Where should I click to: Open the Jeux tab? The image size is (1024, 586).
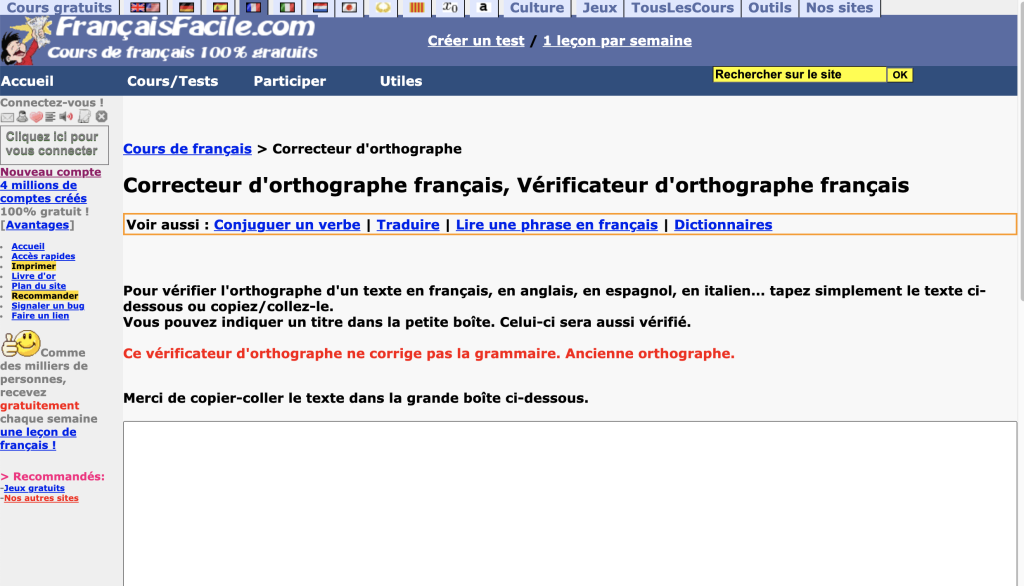pyautogui.click(x=600, y=8)
